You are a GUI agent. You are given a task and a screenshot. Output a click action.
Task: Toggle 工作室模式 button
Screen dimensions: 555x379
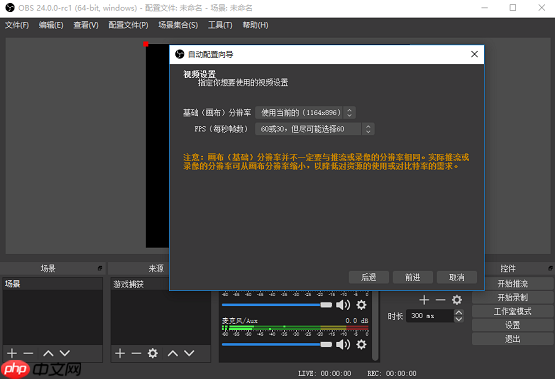coord(513,311)
